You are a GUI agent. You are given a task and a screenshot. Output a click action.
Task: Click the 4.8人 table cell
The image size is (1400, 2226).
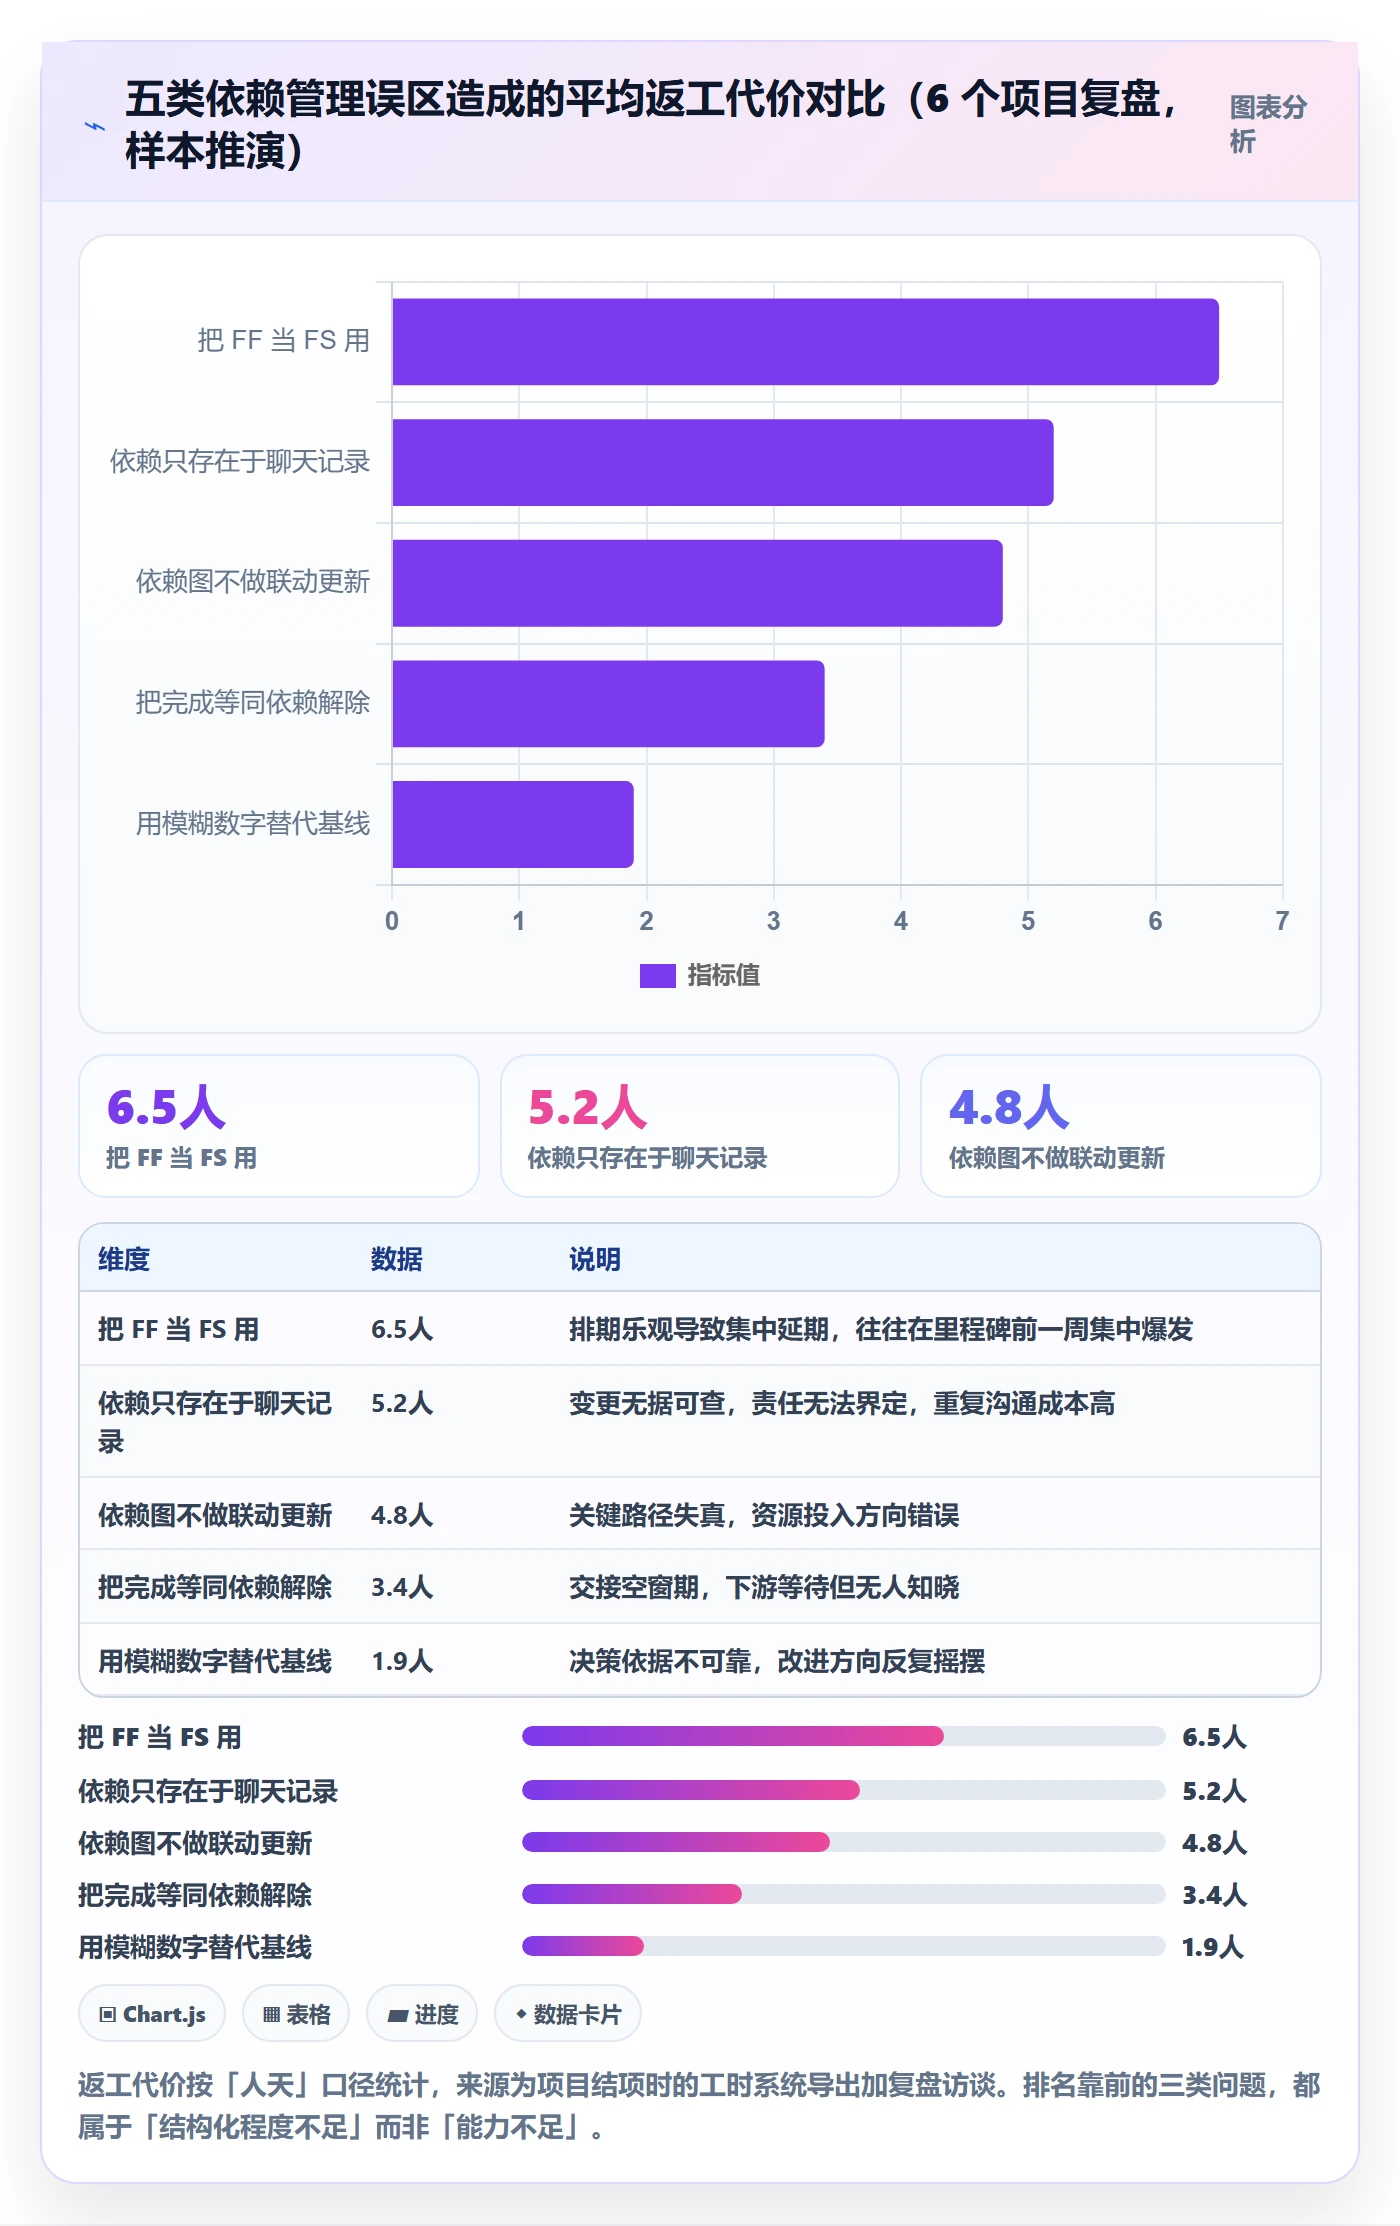click(x=402, y=1515)
